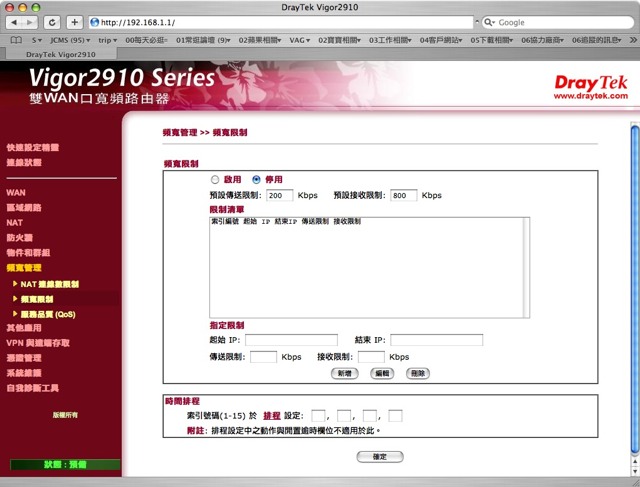Open the 02寶寶相關 bookmarks folder
The image size is (640, 487).
(x=340, y=40)
